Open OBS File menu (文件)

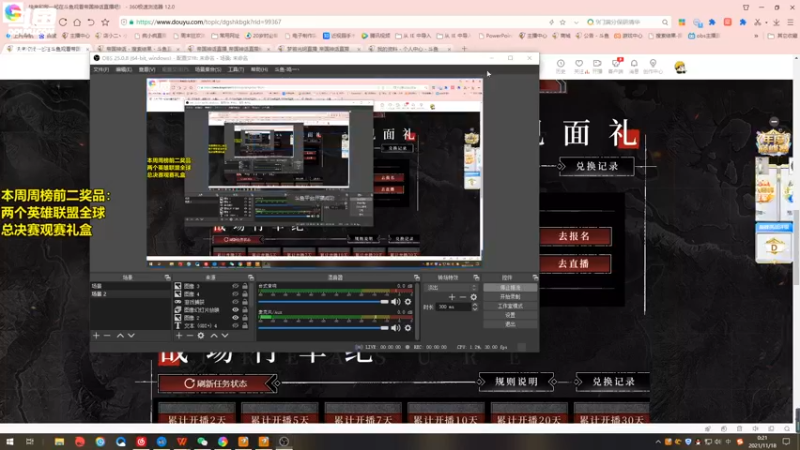(101, 69)
